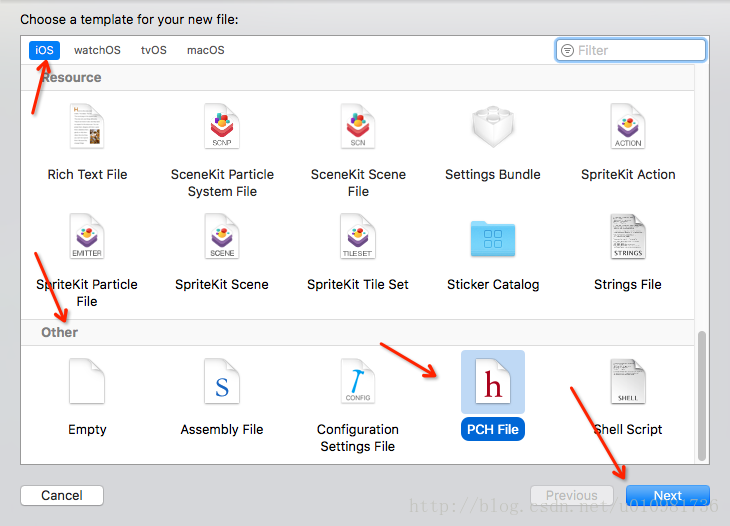Click the 'Other' section header
This screenshot has height=526, width=730.
tap(60, 332)
